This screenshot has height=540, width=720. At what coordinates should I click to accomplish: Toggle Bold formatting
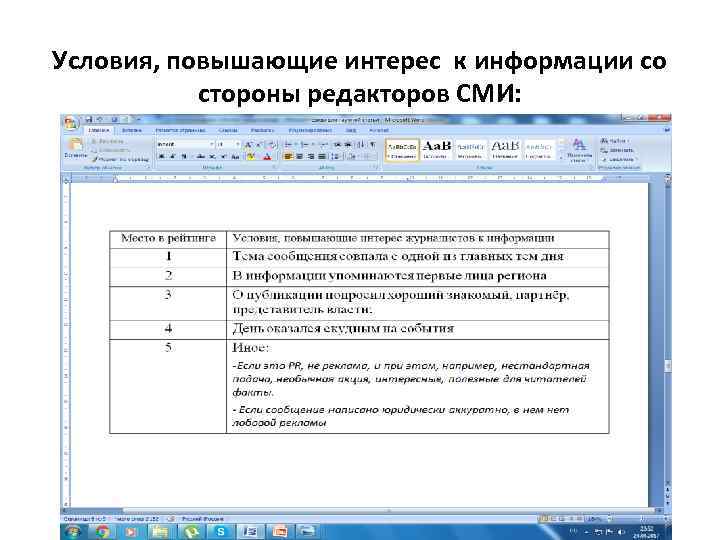click(x=162, y=157)
